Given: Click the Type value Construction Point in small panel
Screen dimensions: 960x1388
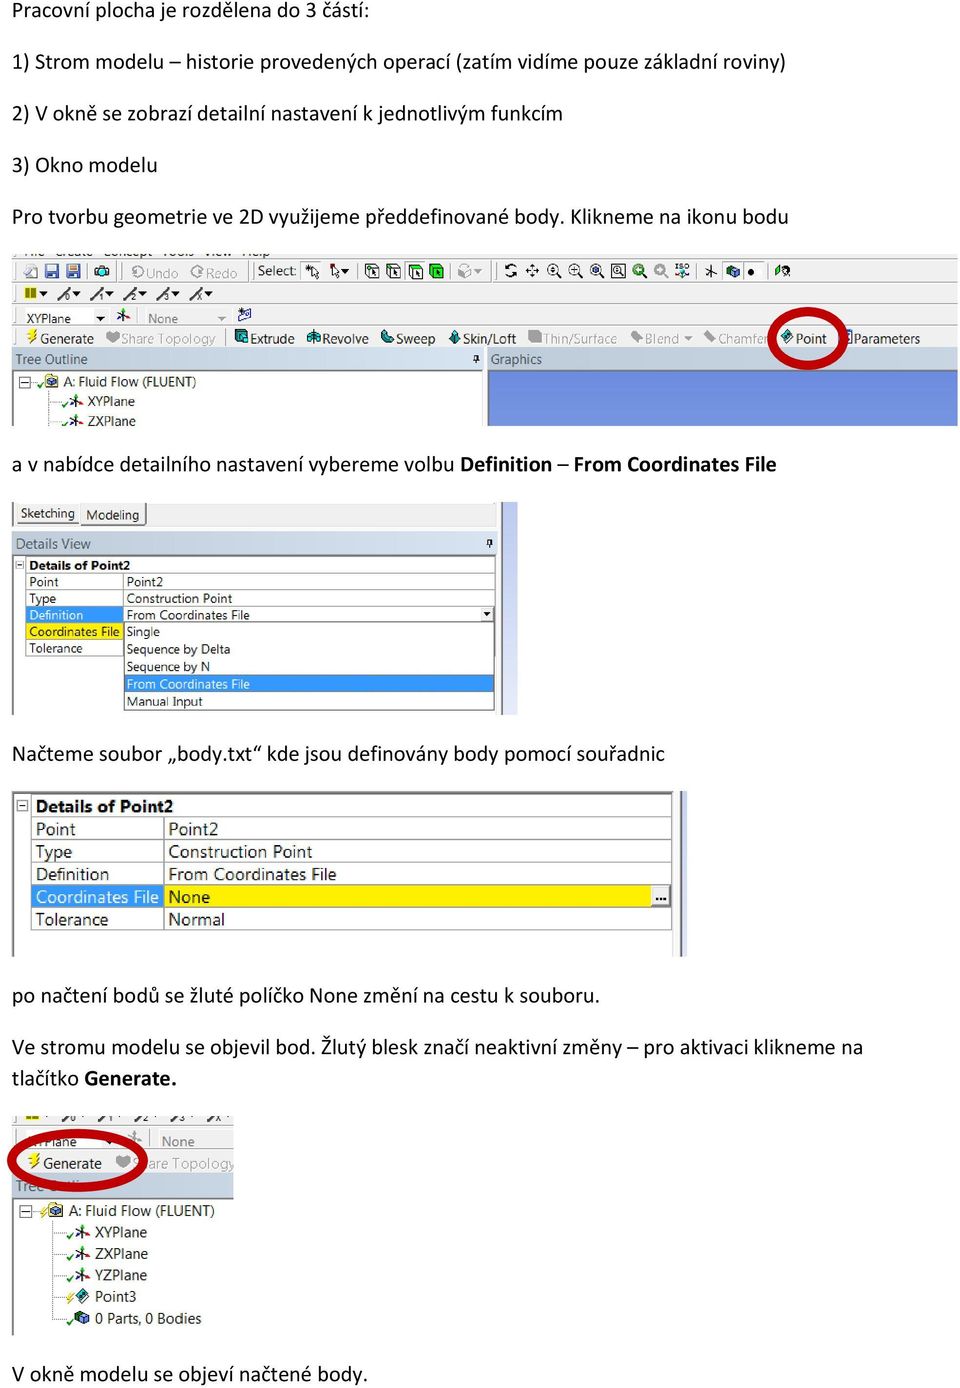Looking at the screenshot, I should 309,598.
